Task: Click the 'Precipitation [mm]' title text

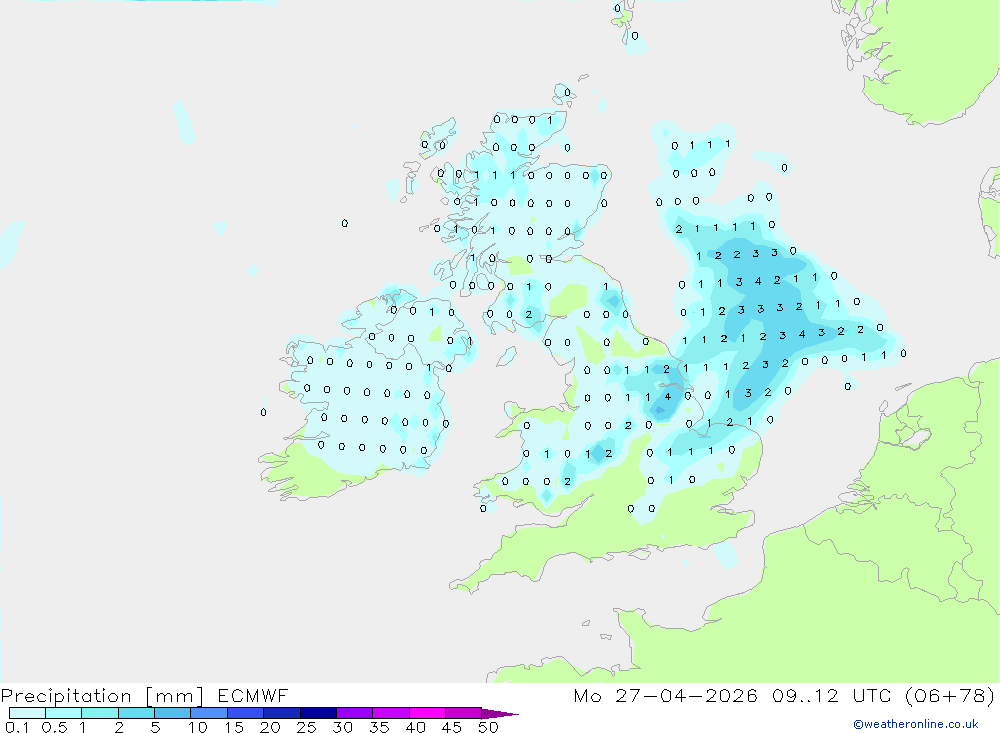Action: (x=102, y=695)
